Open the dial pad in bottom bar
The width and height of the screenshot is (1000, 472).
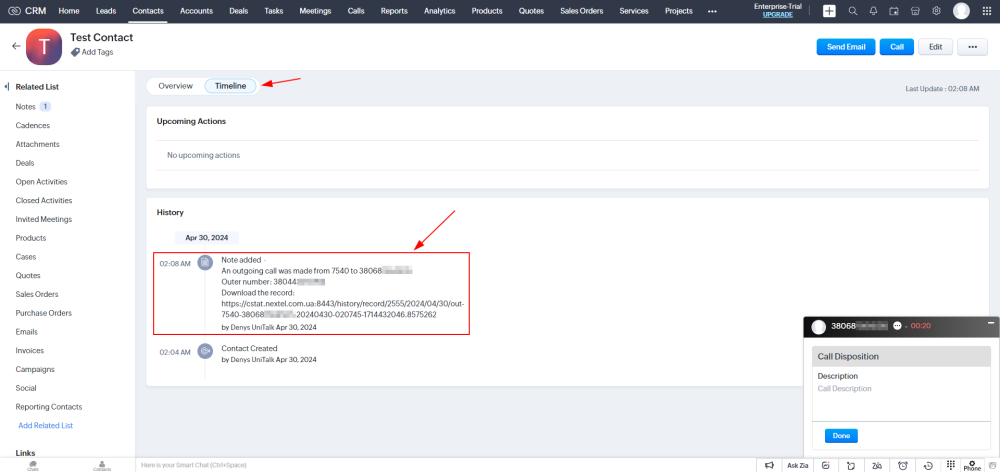tap(951, 465)
